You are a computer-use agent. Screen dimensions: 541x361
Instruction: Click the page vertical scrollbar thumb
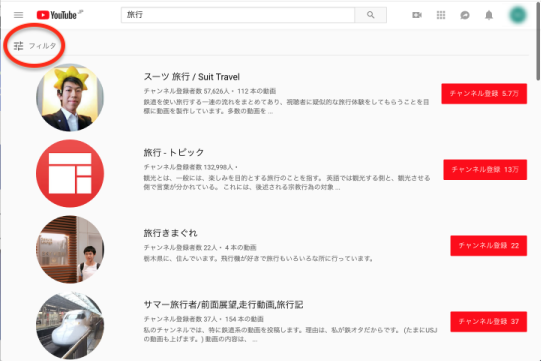click(x=538, y=41)
